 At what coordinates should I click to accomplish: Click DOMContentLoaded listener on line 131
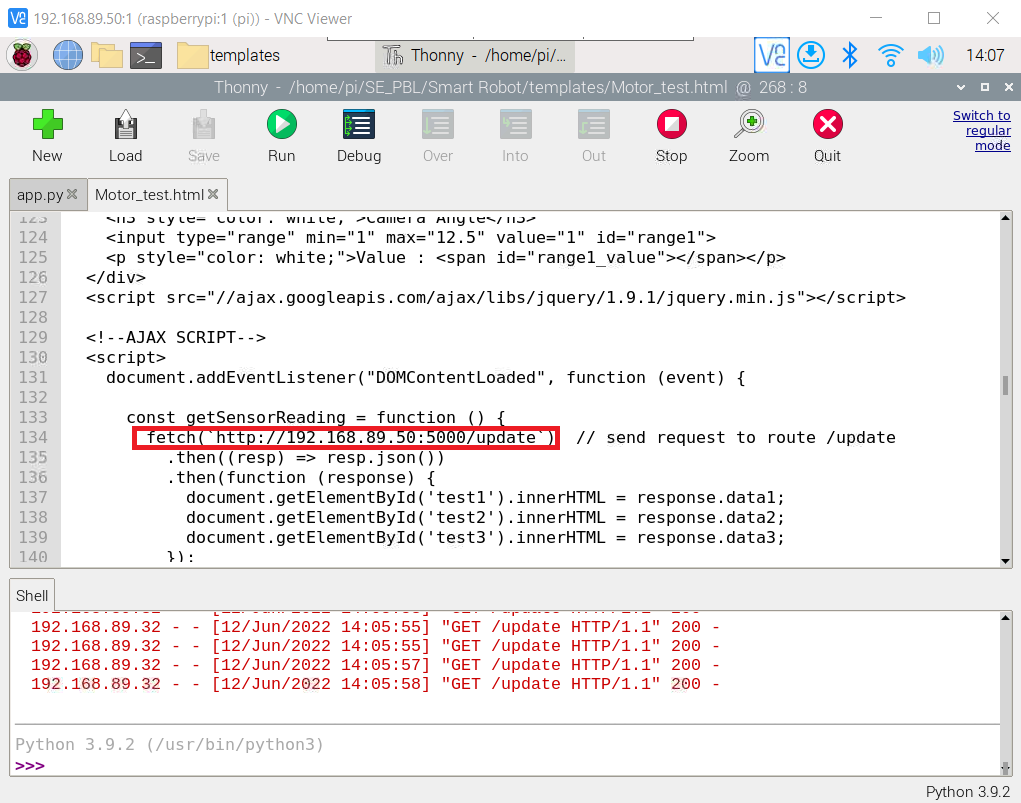426,378
